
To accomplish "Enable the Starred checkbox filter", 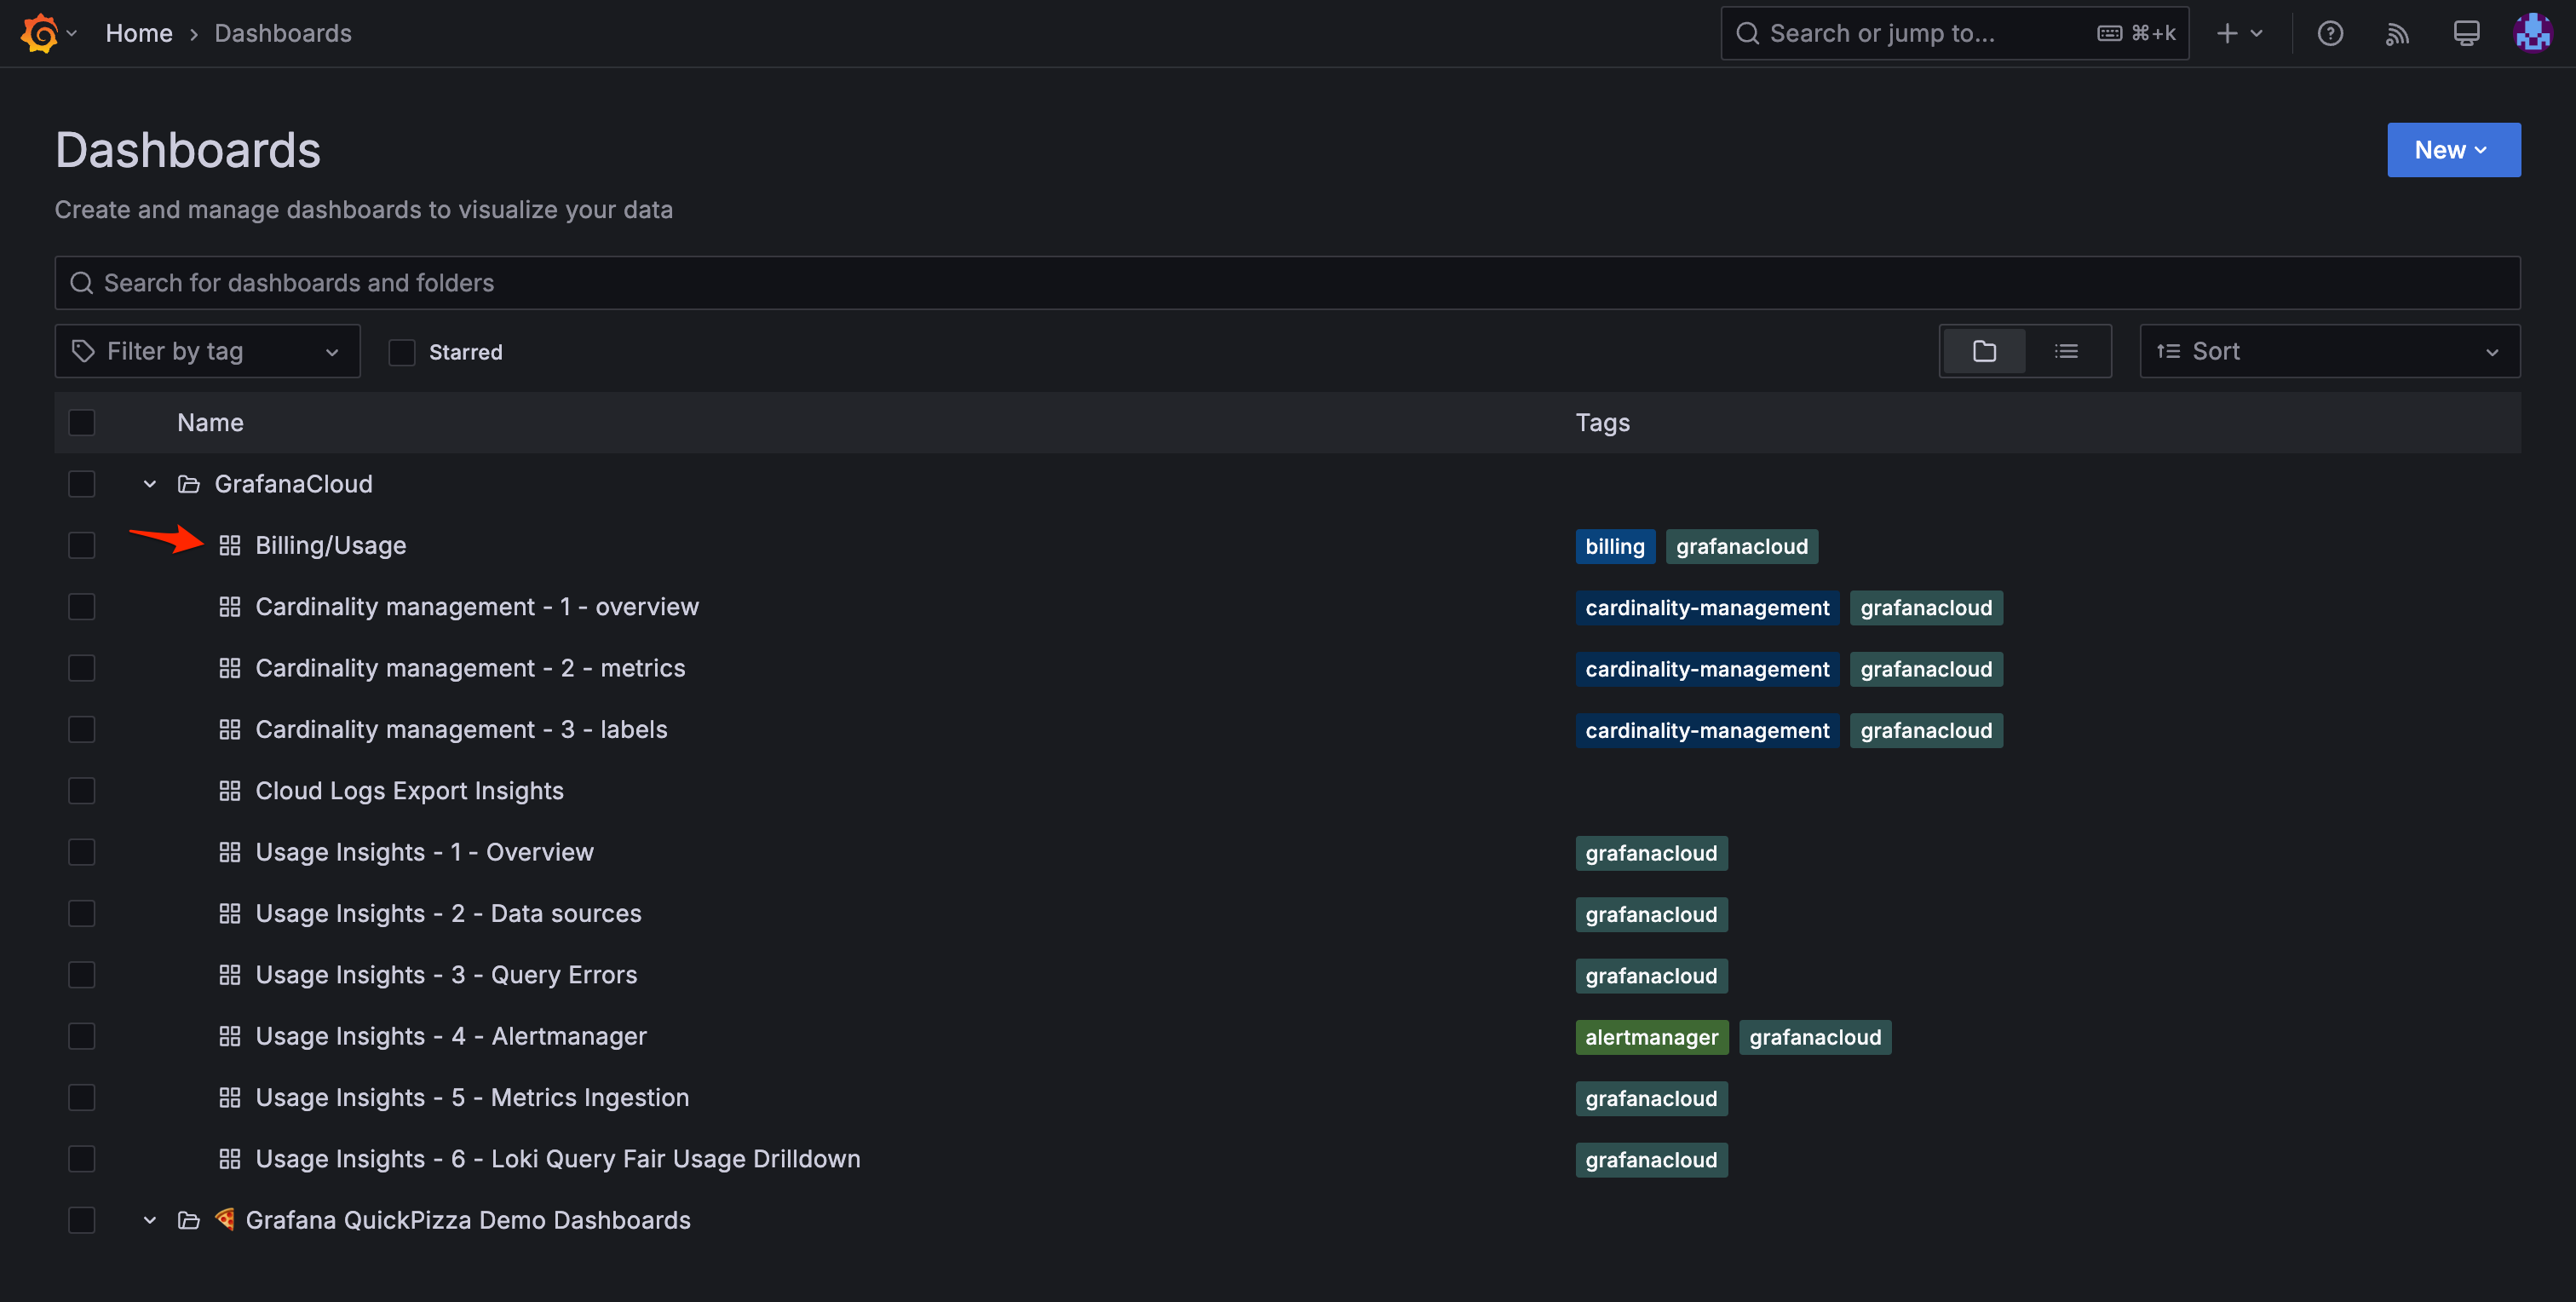I will [402, 352].
